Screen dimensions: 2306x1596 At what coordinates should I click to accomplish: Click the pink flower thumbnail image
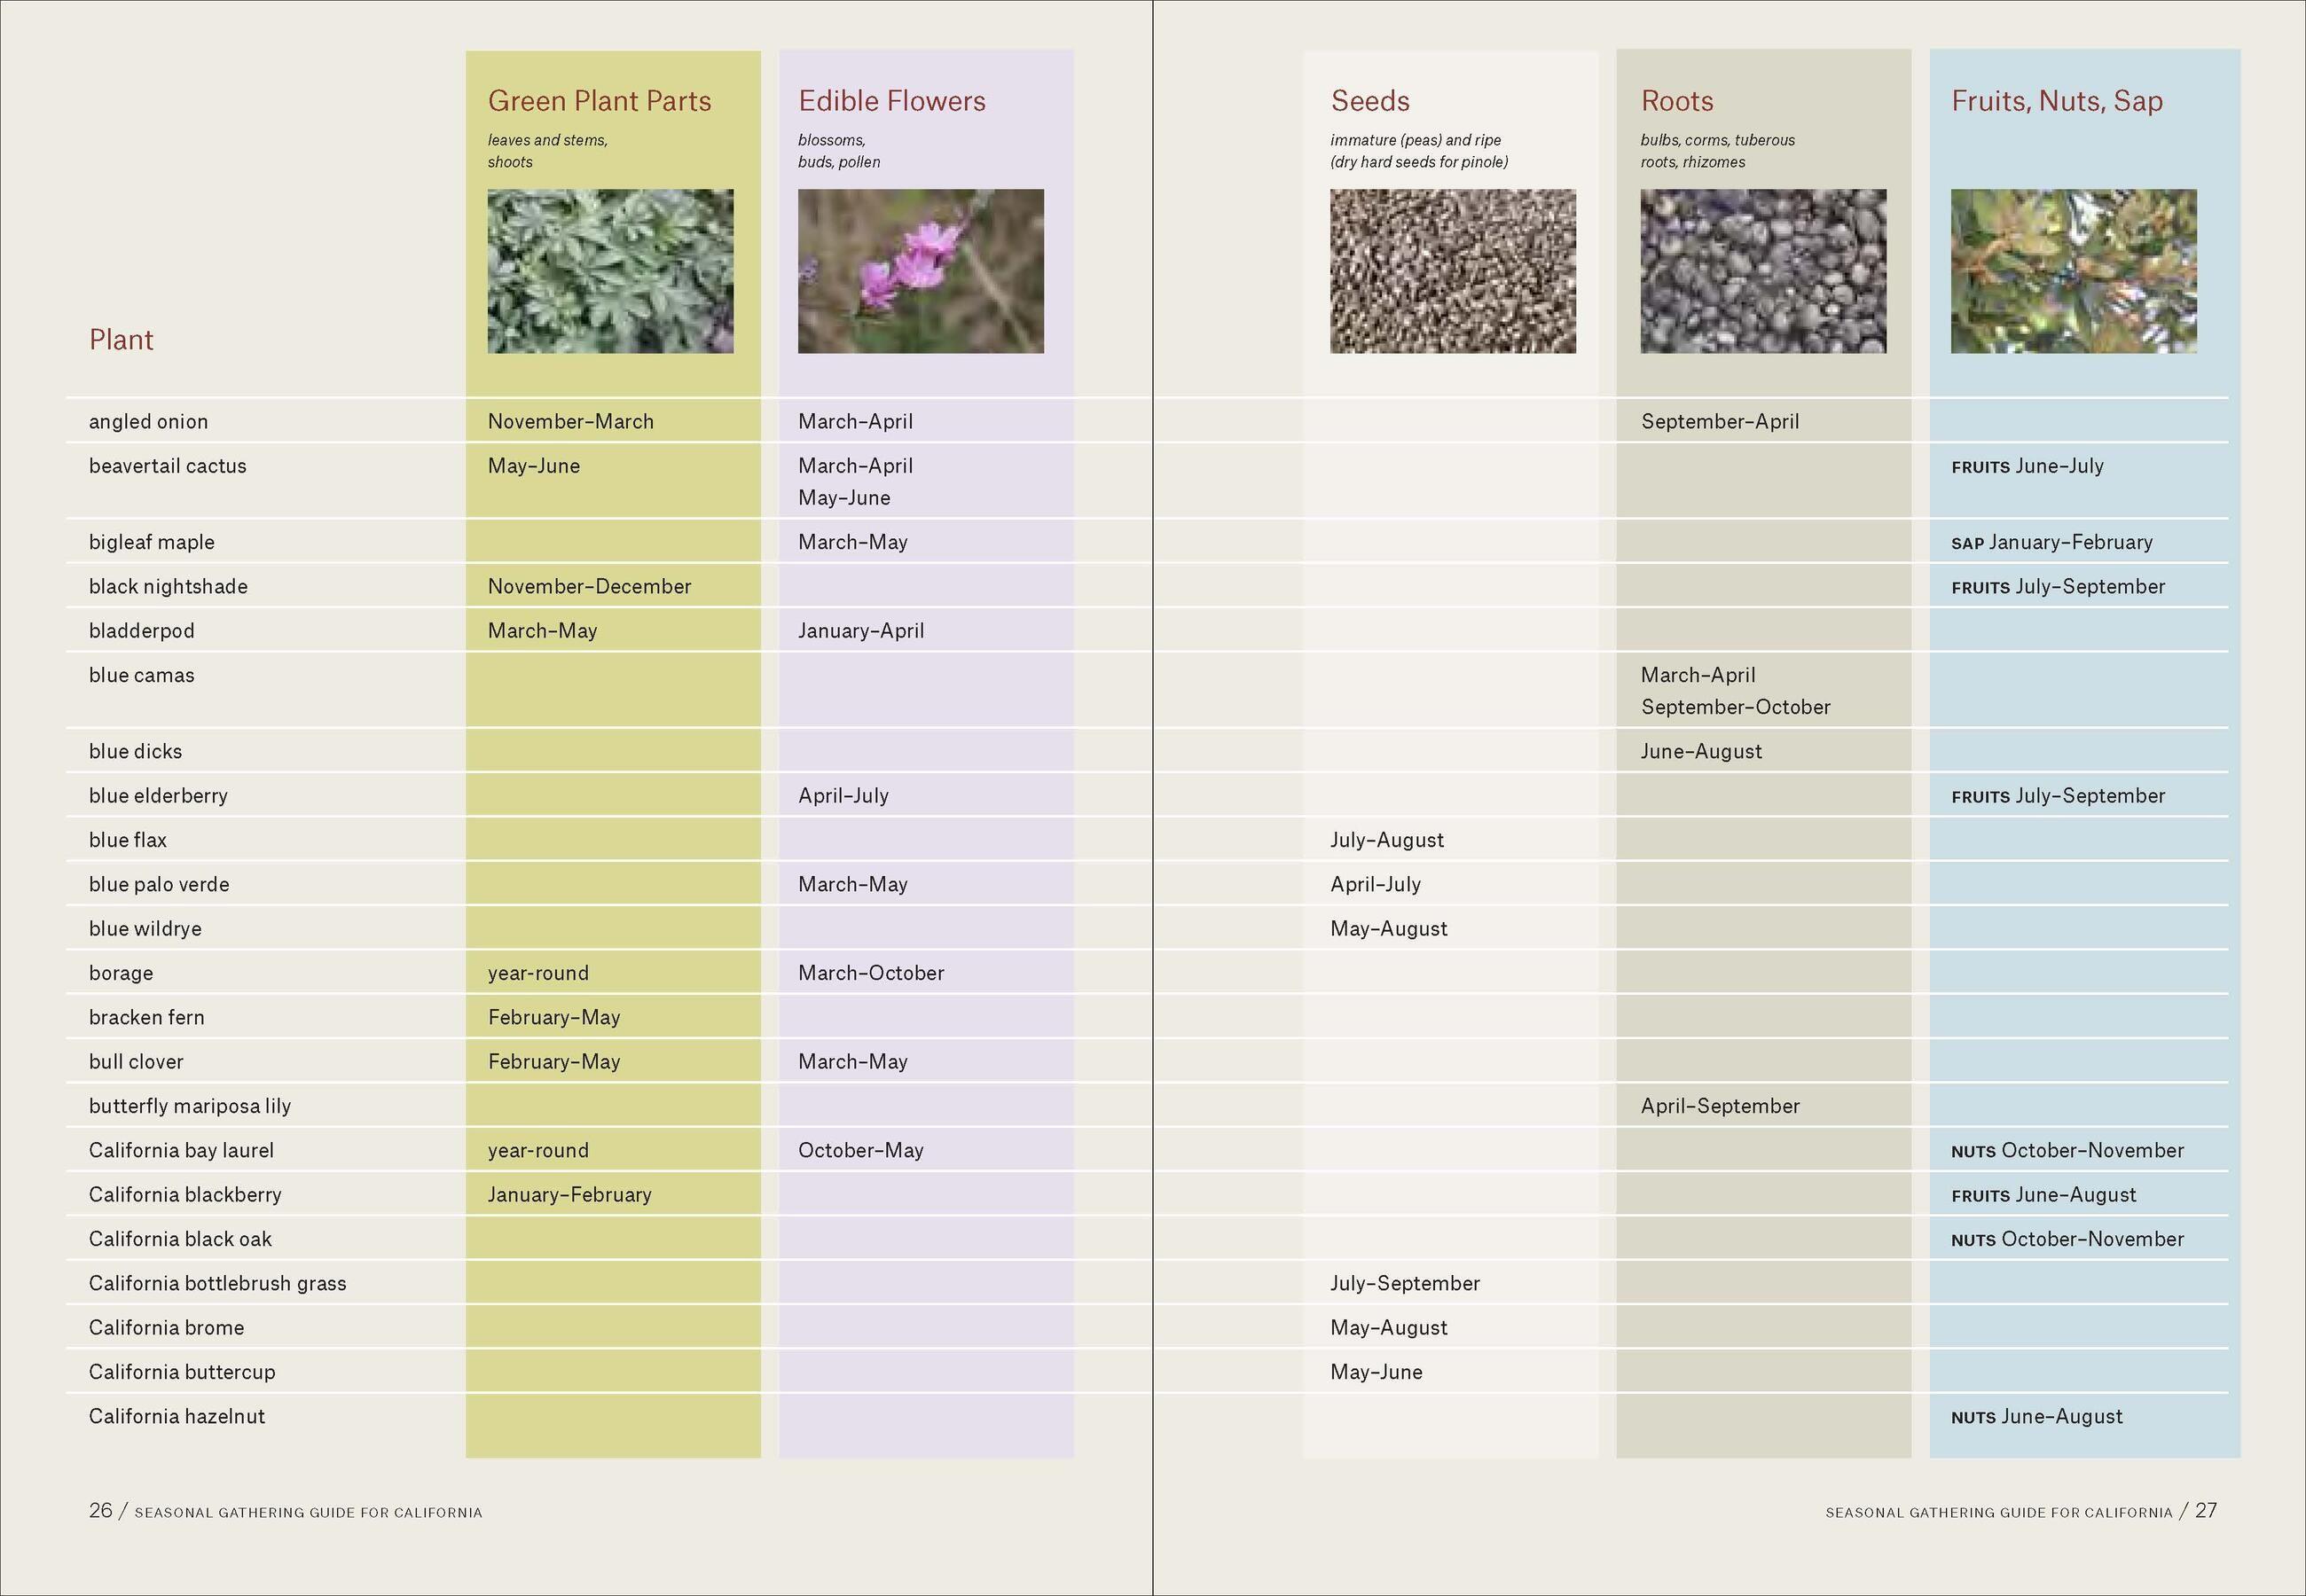pyautogui.click(x=920, y=271)
